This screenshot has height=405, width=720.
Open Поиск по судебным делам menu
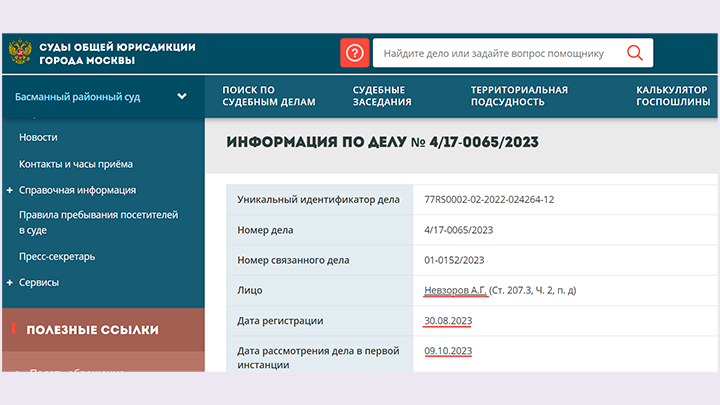click(x=269, y=96)
